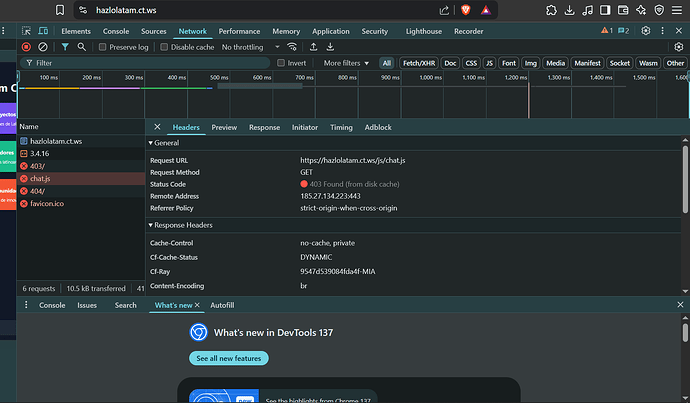Screen dimensions: 690x403
Task: Open the Sources panel tab
Action: (x=154, y=31)
